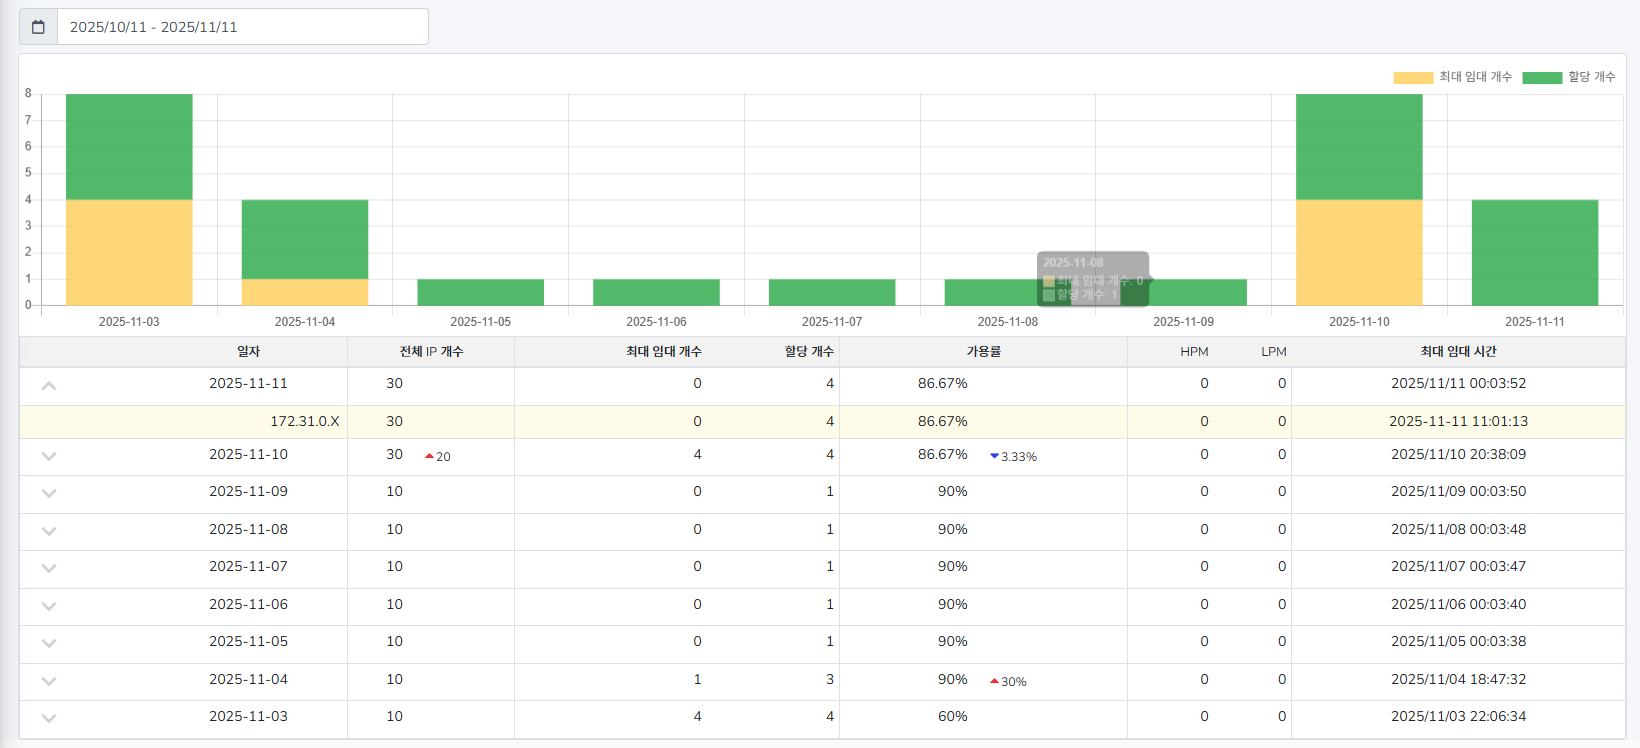Open details for the 2025-11-07 row
1640x748 pixels.
pos(49,568)
